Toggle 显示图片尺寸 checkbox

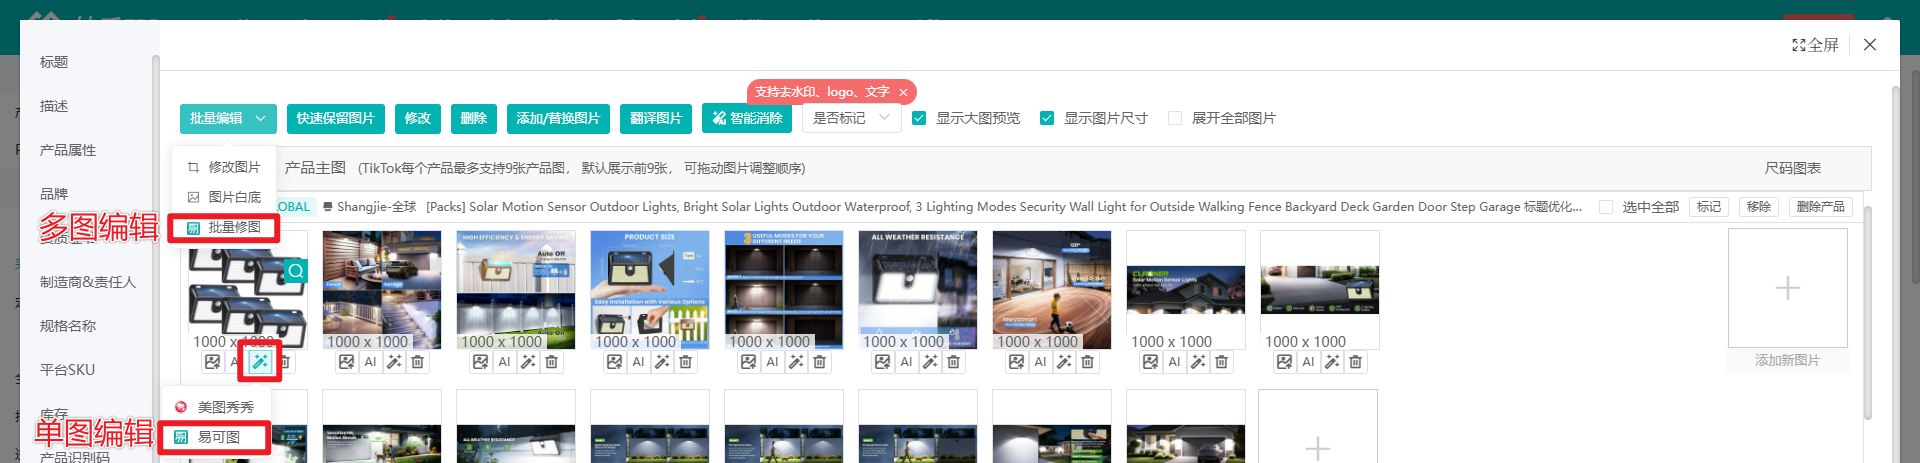pos(1047,118)
